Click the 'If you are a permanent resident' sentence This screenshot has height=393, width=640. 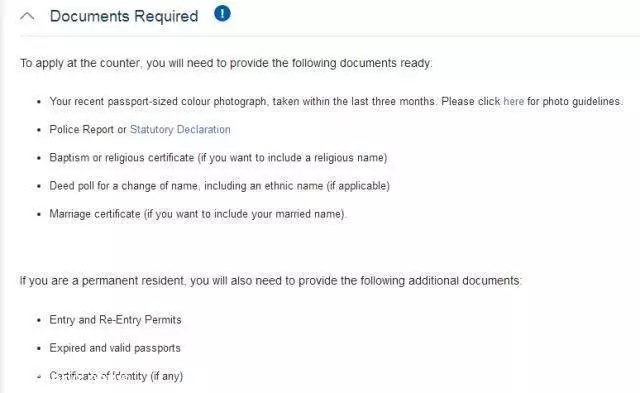(271, 281)
